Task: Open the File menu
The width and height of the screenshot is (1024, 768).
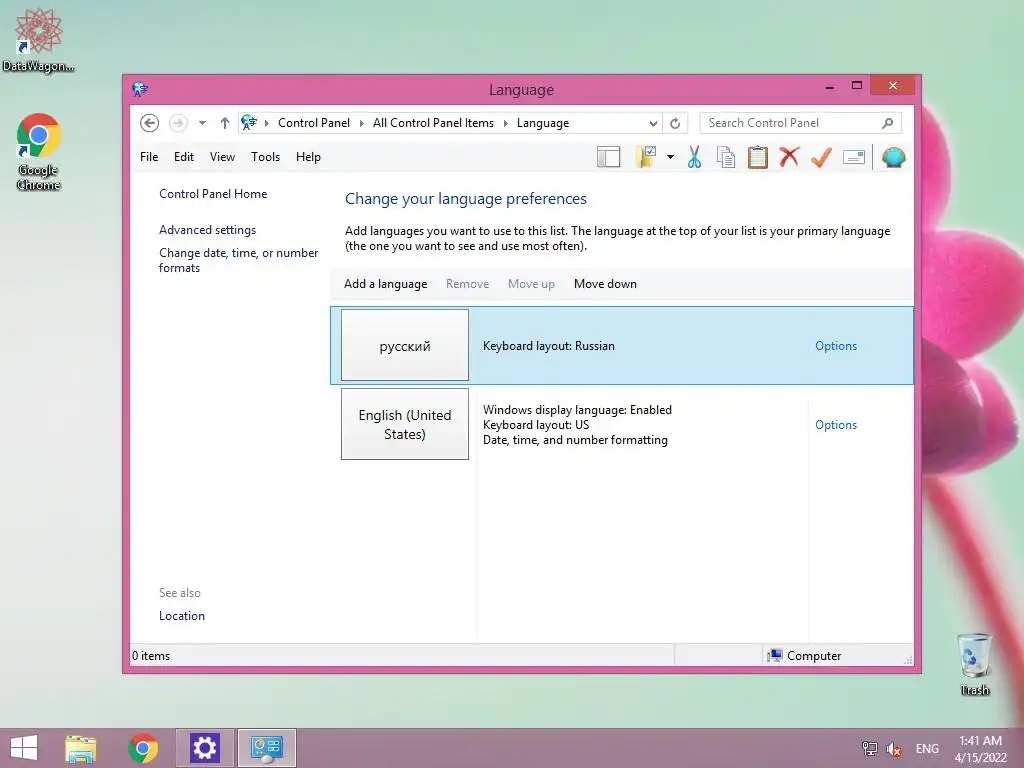Action: click(149, 157)
